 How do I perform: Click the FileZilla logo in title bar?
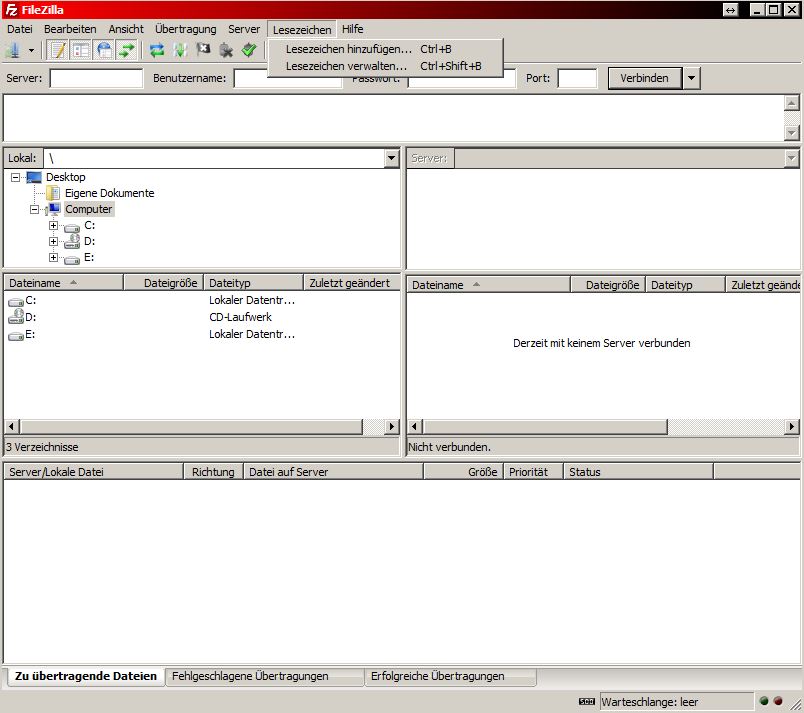(x=11, y=10)
